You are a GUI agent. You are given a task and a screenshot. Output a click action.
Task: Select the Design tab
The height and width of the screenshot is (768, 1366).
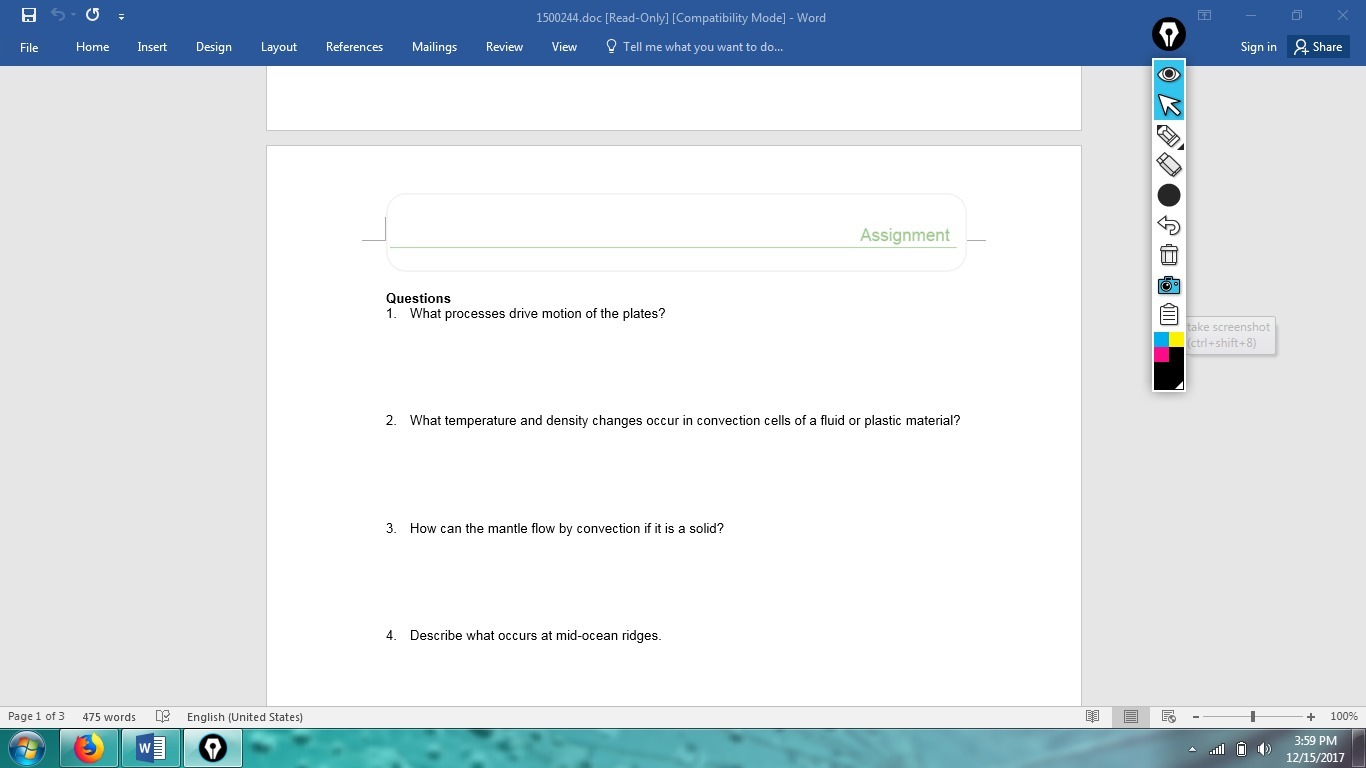tap(213, 47)
